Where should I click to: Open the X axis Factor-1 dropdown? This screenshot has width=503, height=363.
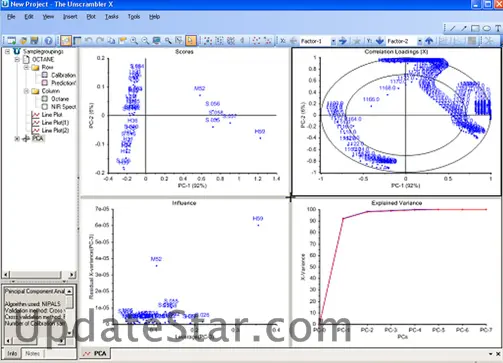(333, 41)
